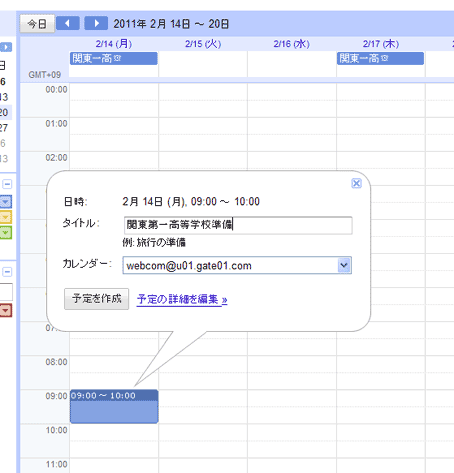This screenshot has width=454, height=473.
Task: Open the blue calendar color menu arrow
Action: coord(6,202)
